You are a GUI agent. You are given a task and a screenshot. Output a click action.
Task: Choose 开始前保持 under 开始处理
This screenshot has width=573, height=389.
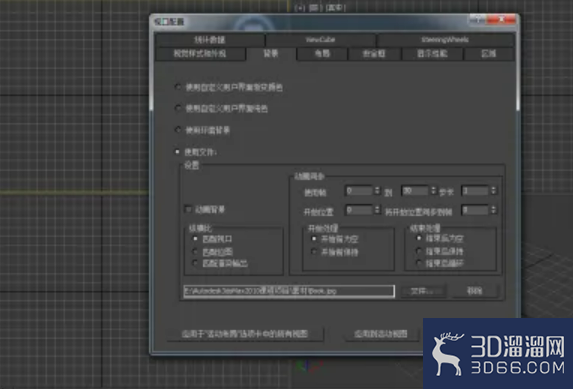click(x=314, y=252)
